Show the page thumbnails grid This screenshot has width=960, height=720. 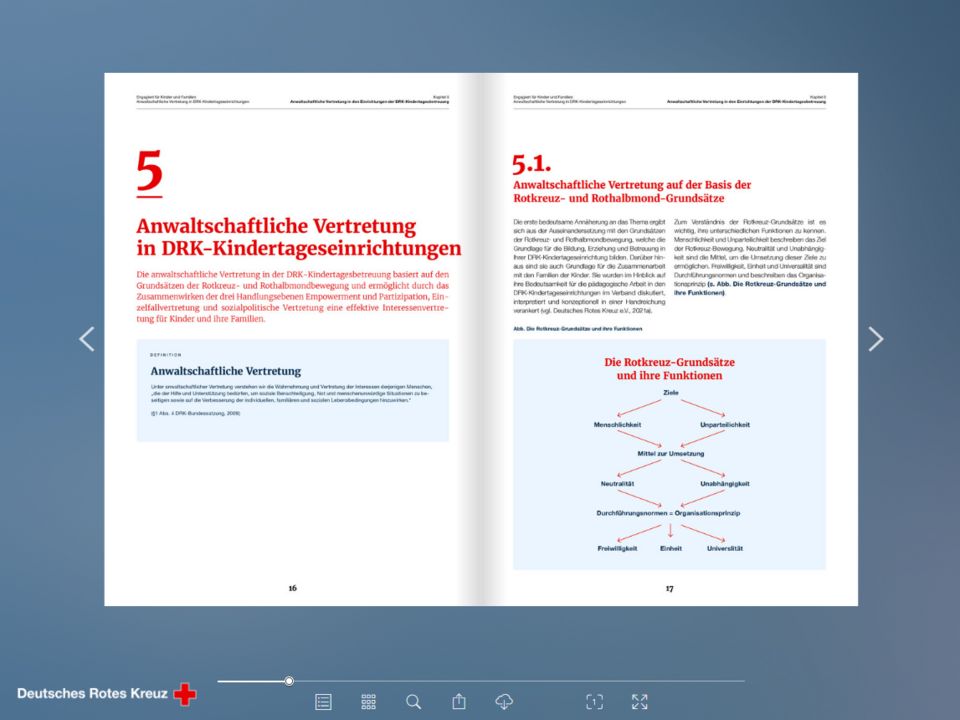coord(369,702)
